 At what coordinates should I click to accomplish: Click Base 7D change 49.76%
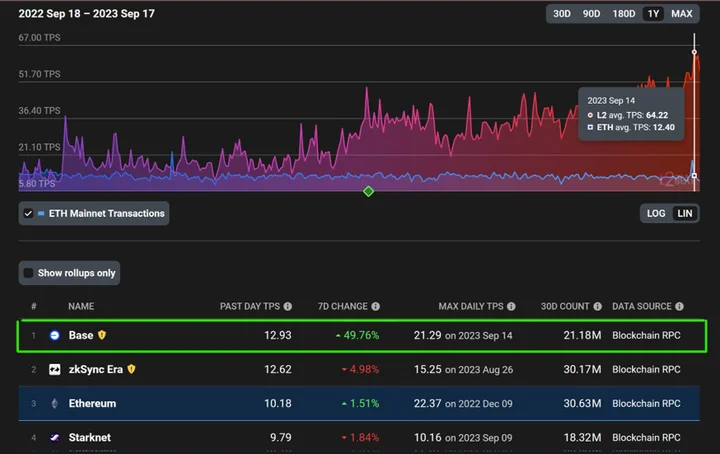tap(357, 336)
